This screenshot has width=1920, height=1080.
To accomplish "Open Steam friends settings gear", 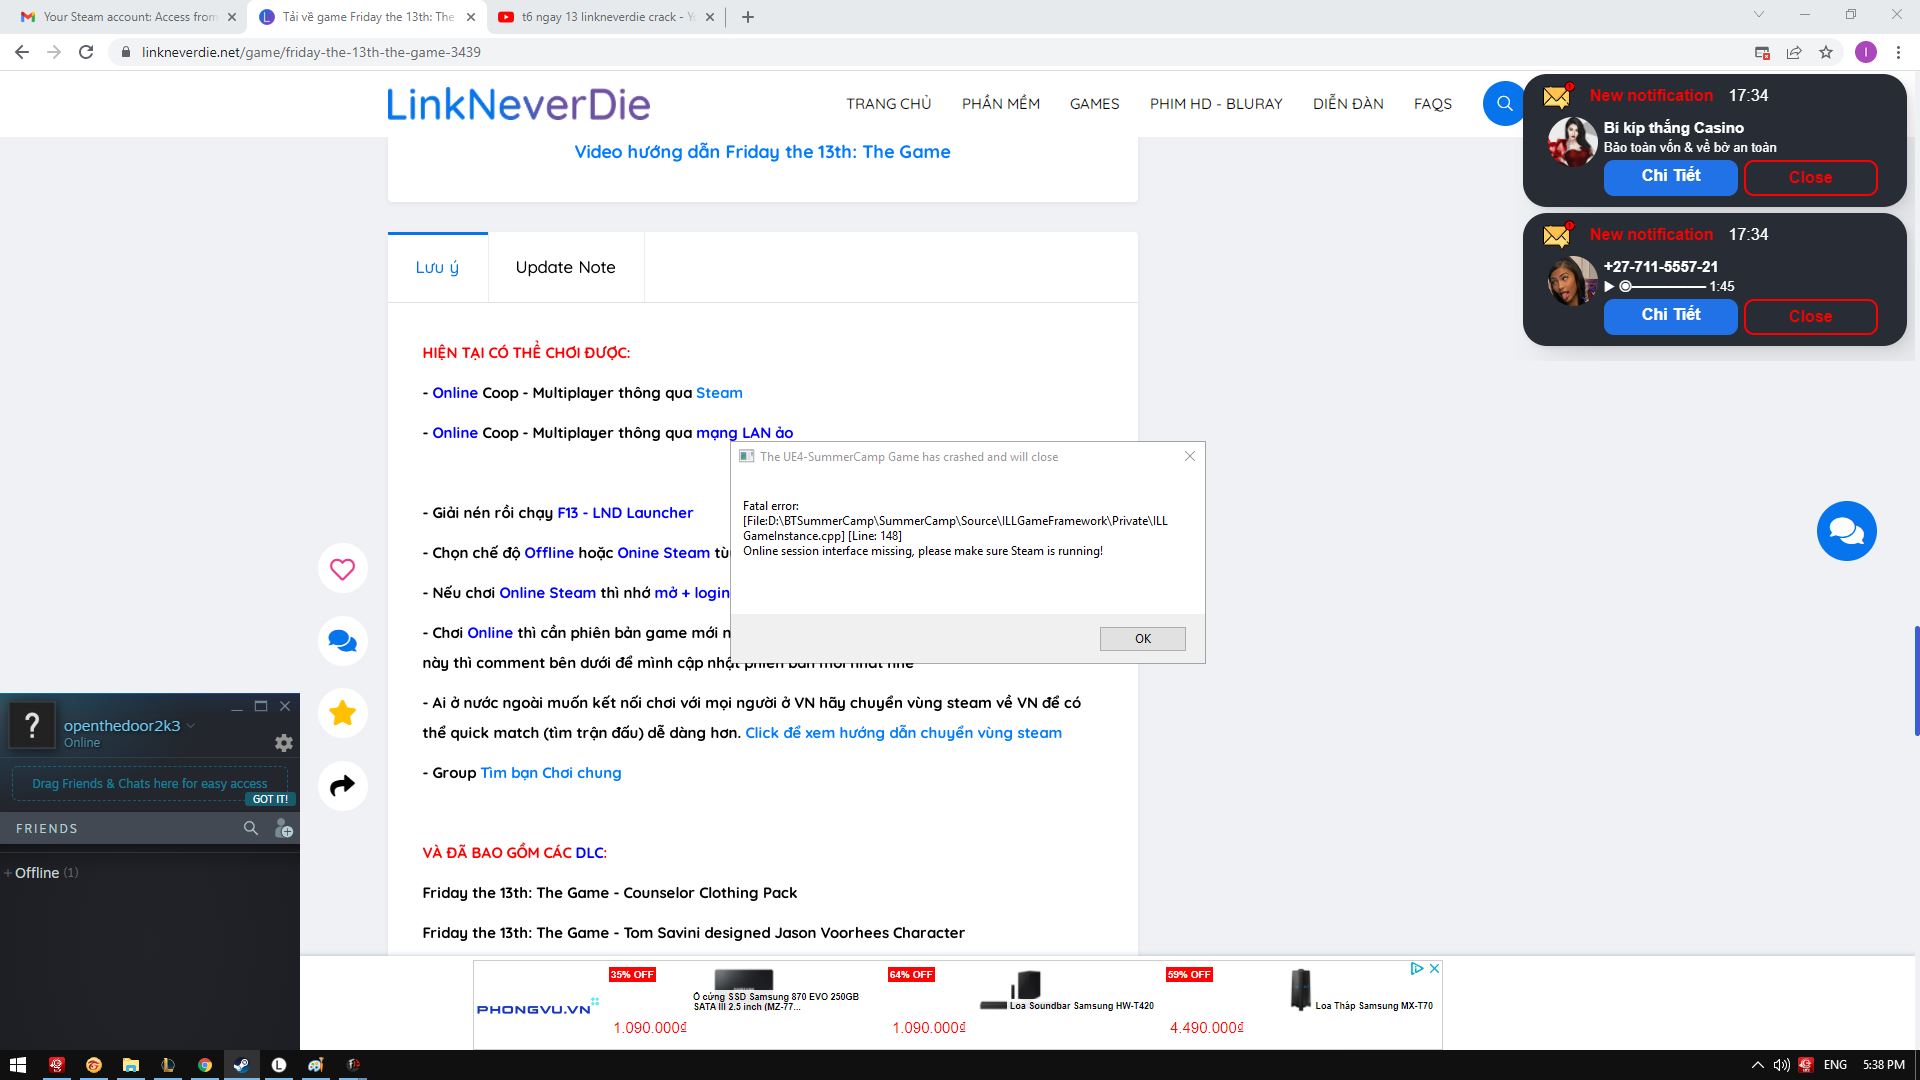I will (284, 743).
